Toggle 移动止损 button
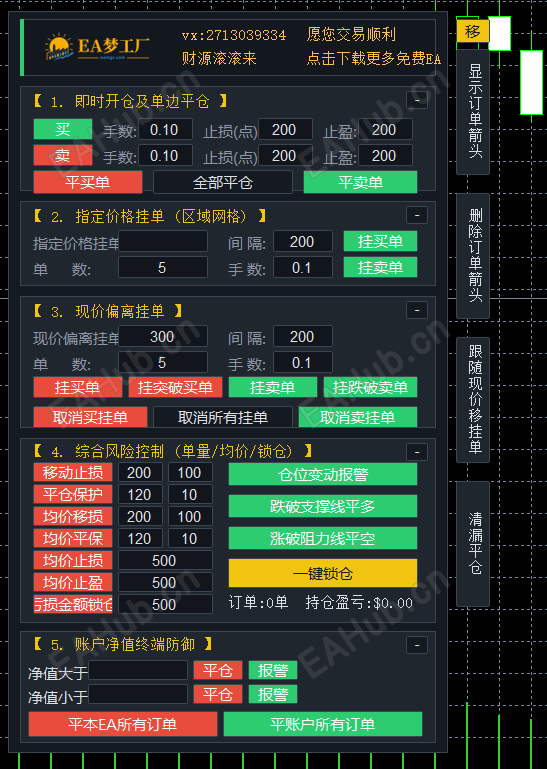The width and height of the screenshot is (547, 769). (73, 472)
